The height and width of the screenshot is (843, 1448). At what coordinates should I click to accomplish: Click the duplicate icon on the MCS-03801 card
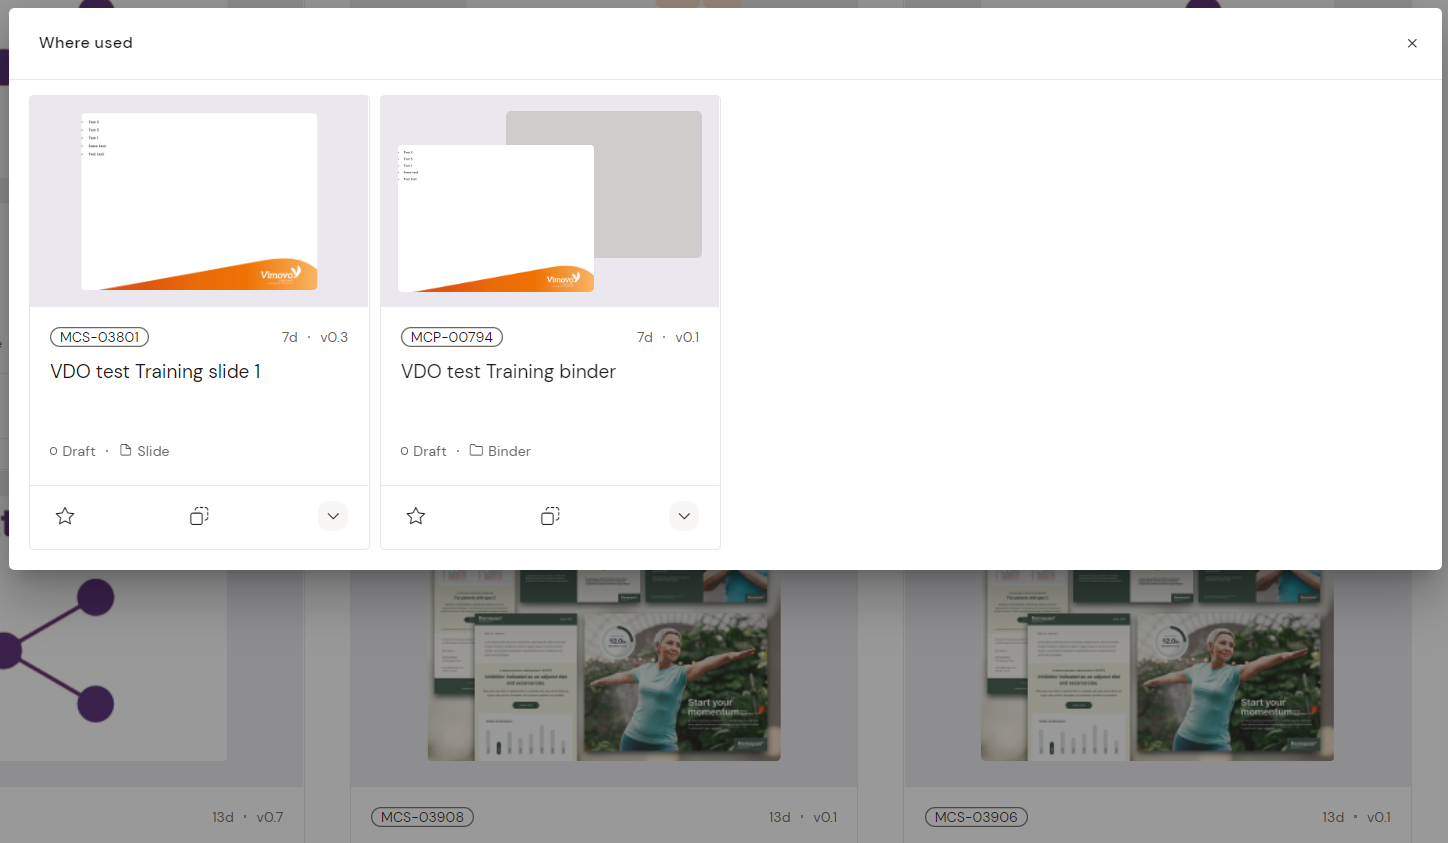pyautogui.click(x=199, y=516)
